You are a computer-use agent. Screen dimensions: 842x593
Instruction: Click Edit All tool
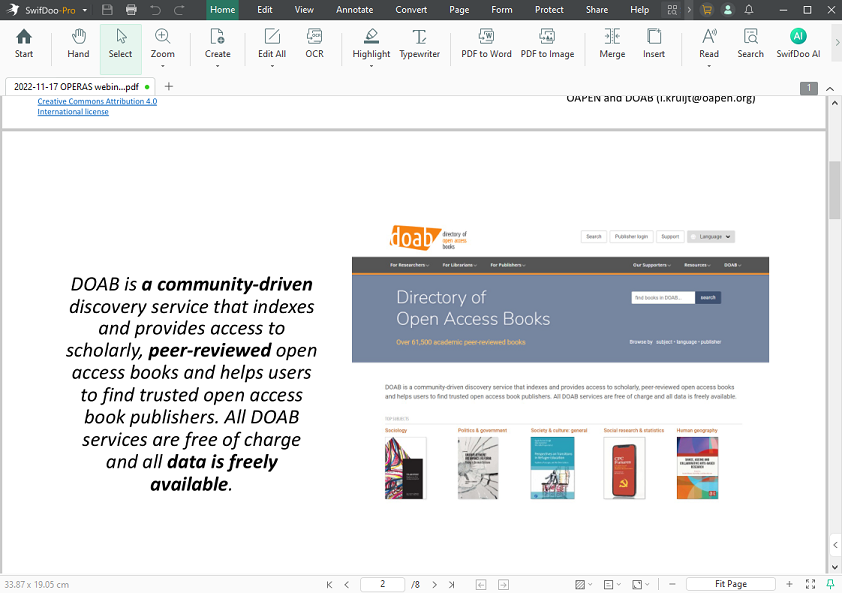pos(272,44)
